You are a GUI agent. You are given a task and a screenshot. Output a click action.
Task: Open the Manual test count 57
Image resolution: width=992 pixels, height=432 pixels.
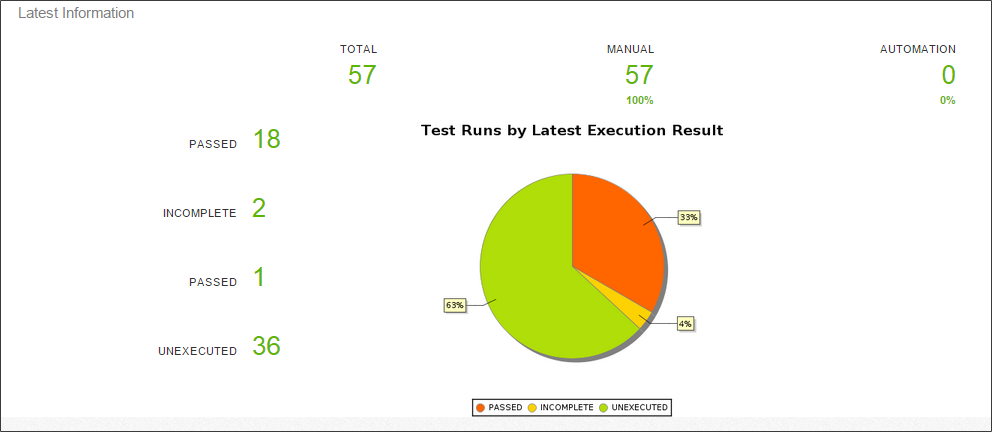tap(639, 75)
